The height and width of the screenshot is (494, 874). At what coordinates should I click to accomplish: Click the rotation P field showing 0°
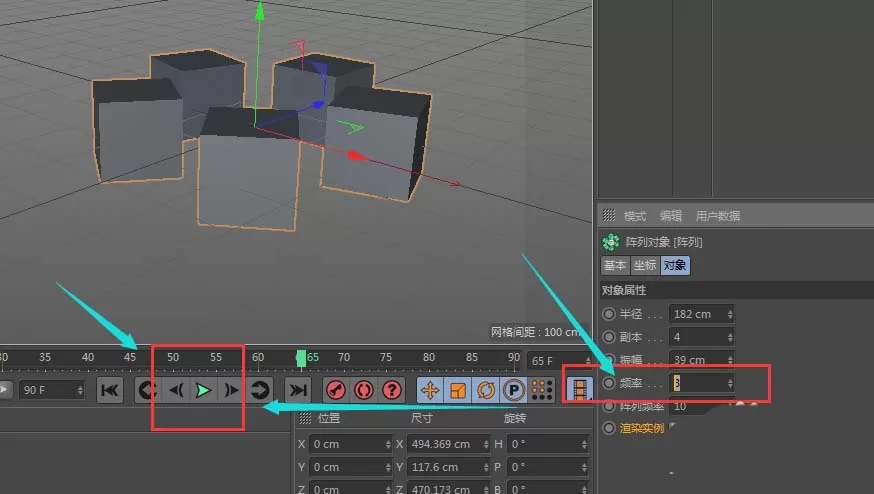(547, 467)
